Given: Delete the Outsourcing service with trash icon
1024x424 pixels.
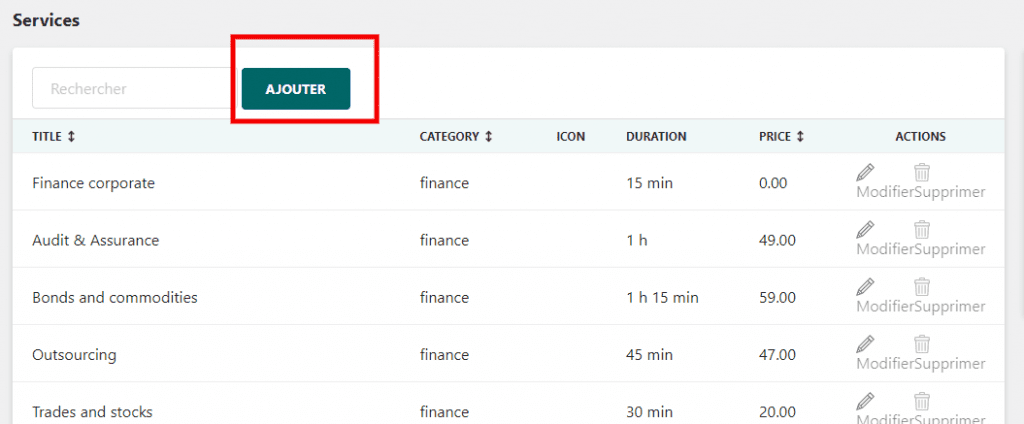Looking at the screenshot, I should 922,343.
